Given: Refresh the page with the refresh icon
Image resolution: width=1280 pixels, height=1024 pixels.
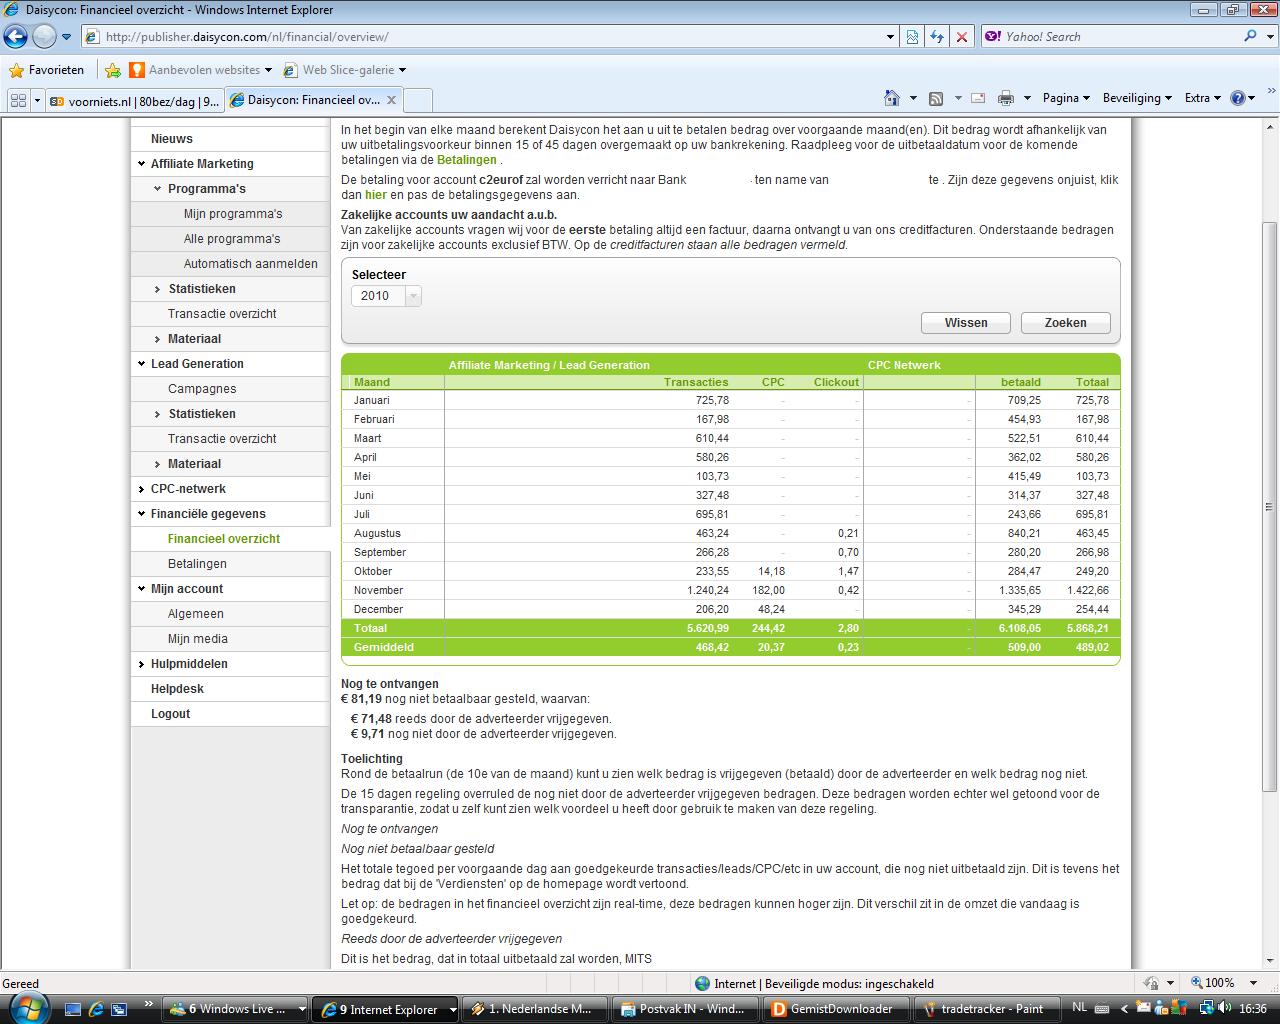Looking at the screenshot, I should point(937,37).
